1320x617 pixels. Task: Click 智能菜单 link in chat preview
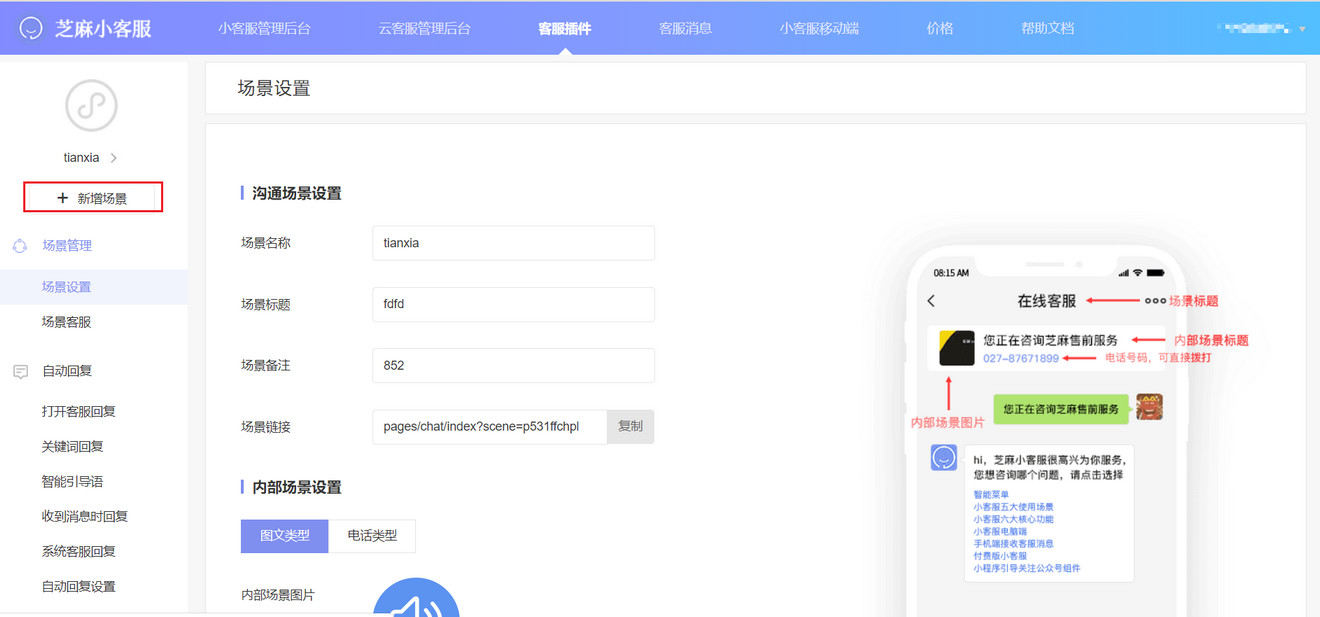pyautogui.click(x=991, y=495)
